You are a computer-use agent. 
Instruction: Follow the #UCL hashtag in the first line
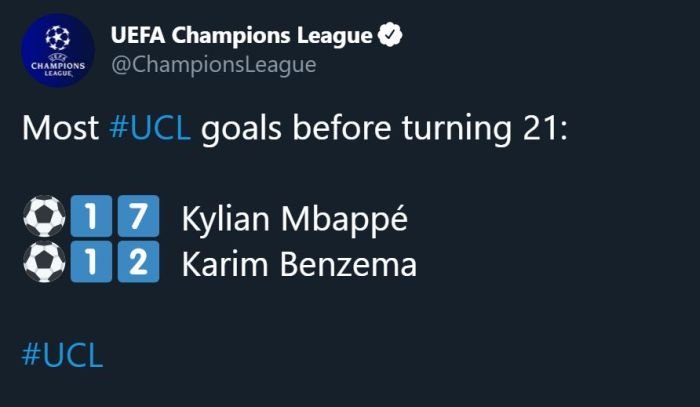(x=150, y=128)
